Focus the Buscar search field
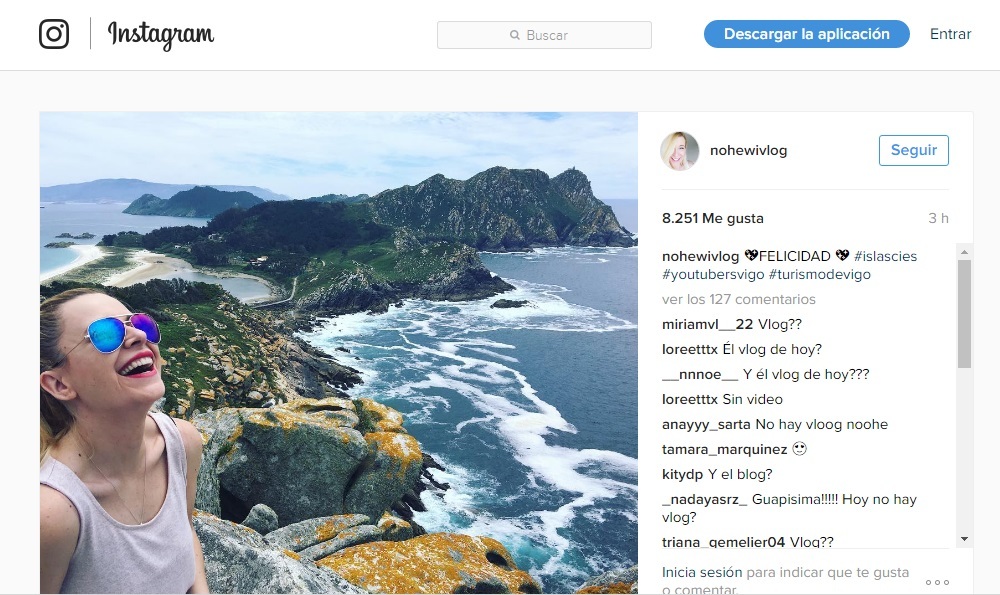Viewport: 1000px width, 595px height. click(x=545, y=35)
